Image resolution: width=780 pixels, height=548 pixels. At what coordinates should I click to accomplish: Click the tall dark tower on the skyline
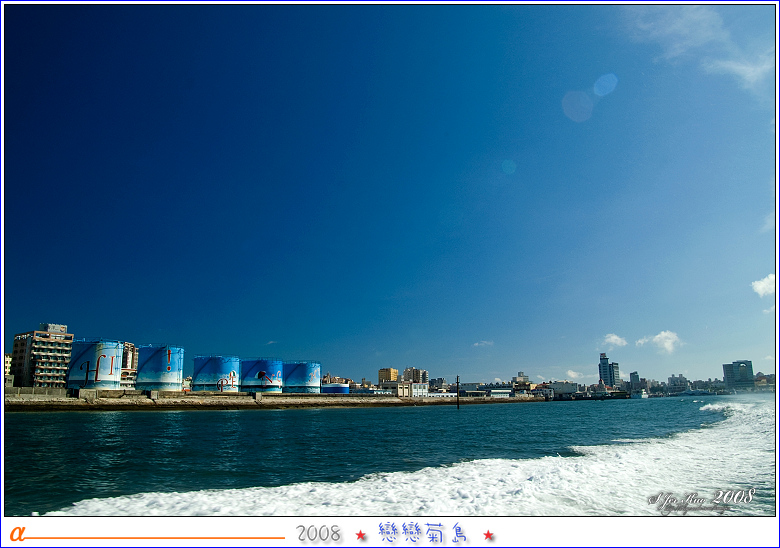606,370
